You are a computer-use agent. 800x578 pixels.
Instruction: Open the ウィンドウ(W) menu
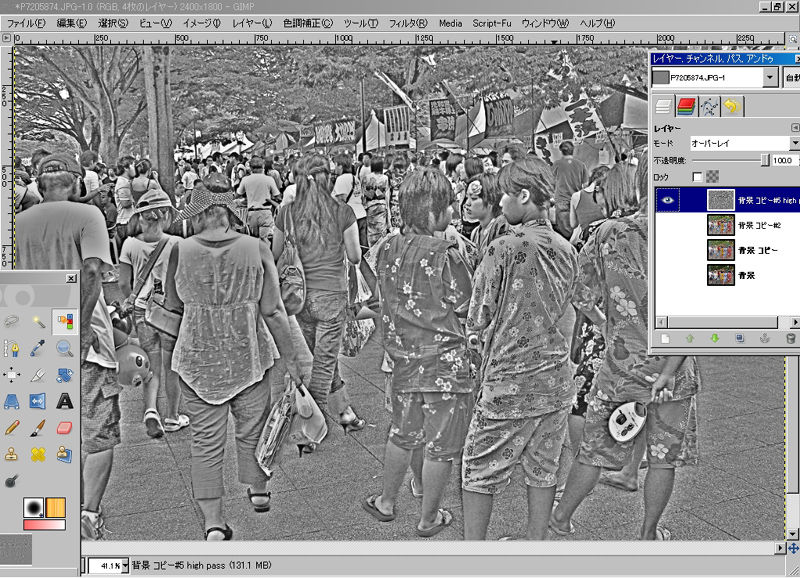point(545,23)
